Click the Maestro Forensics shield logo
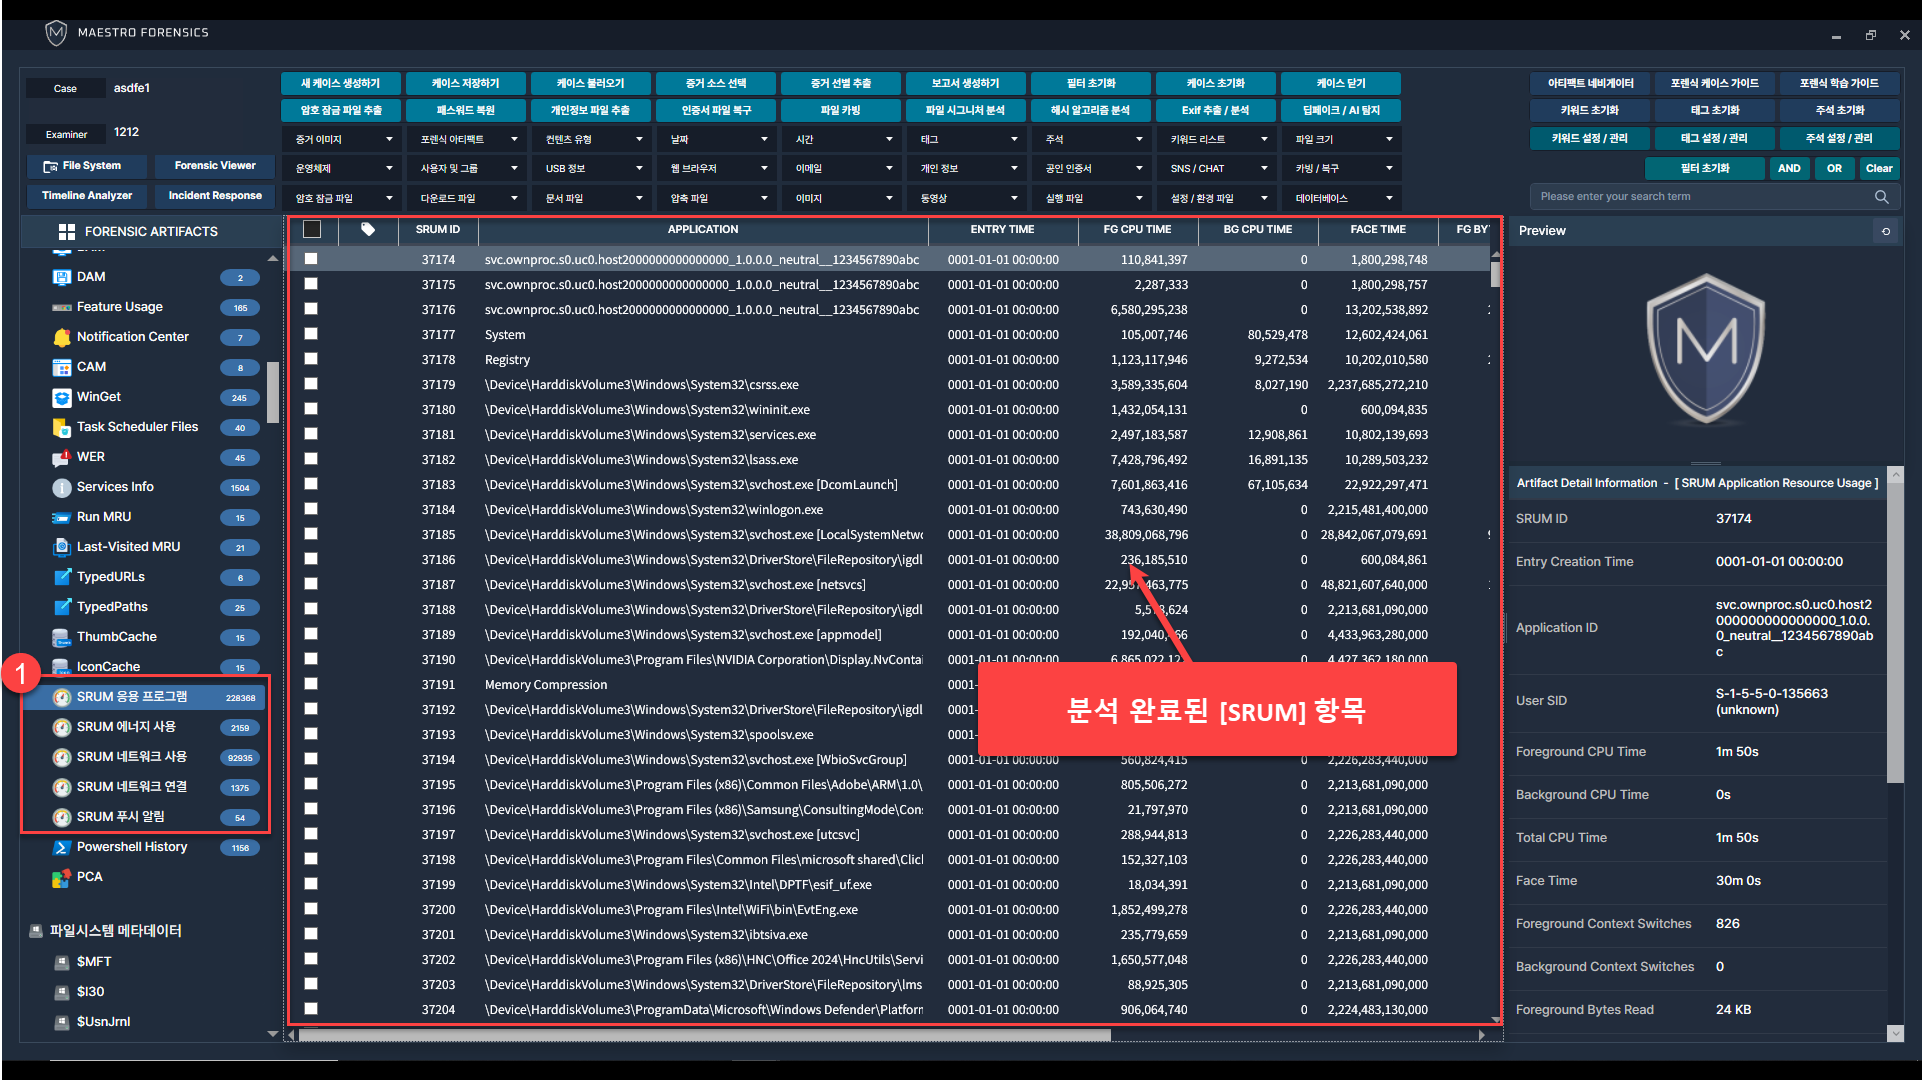 (x=56, y=33)
